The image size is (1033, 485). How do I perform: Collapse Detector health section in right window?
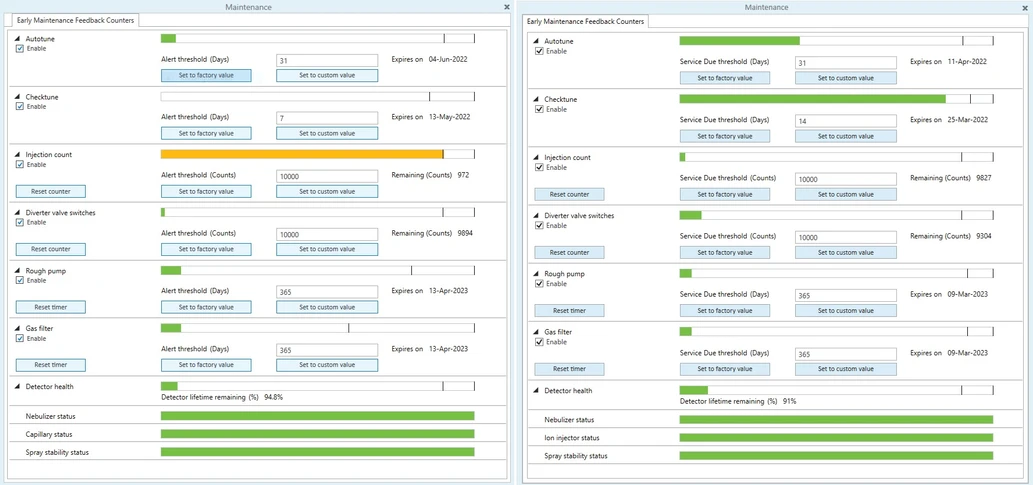click(x=536, y=391)
